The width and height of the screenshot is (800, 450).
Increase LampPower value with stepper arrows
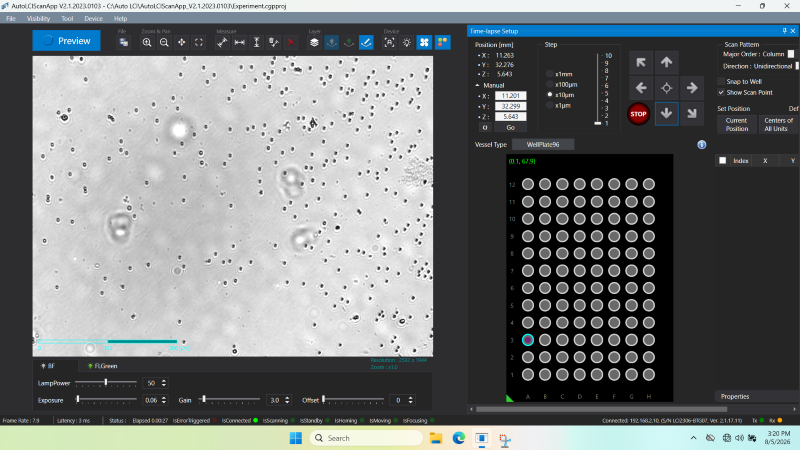(x=164, y=381)
